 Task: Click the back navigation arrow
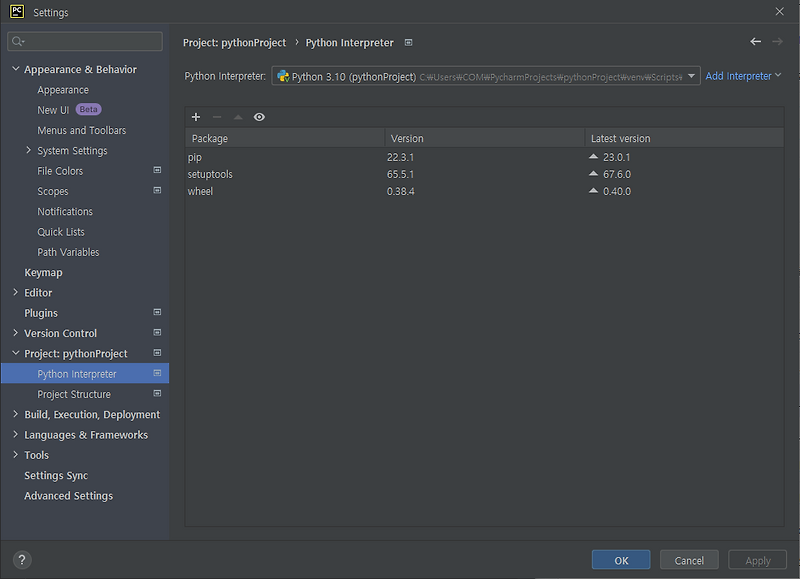pos(757,42)
